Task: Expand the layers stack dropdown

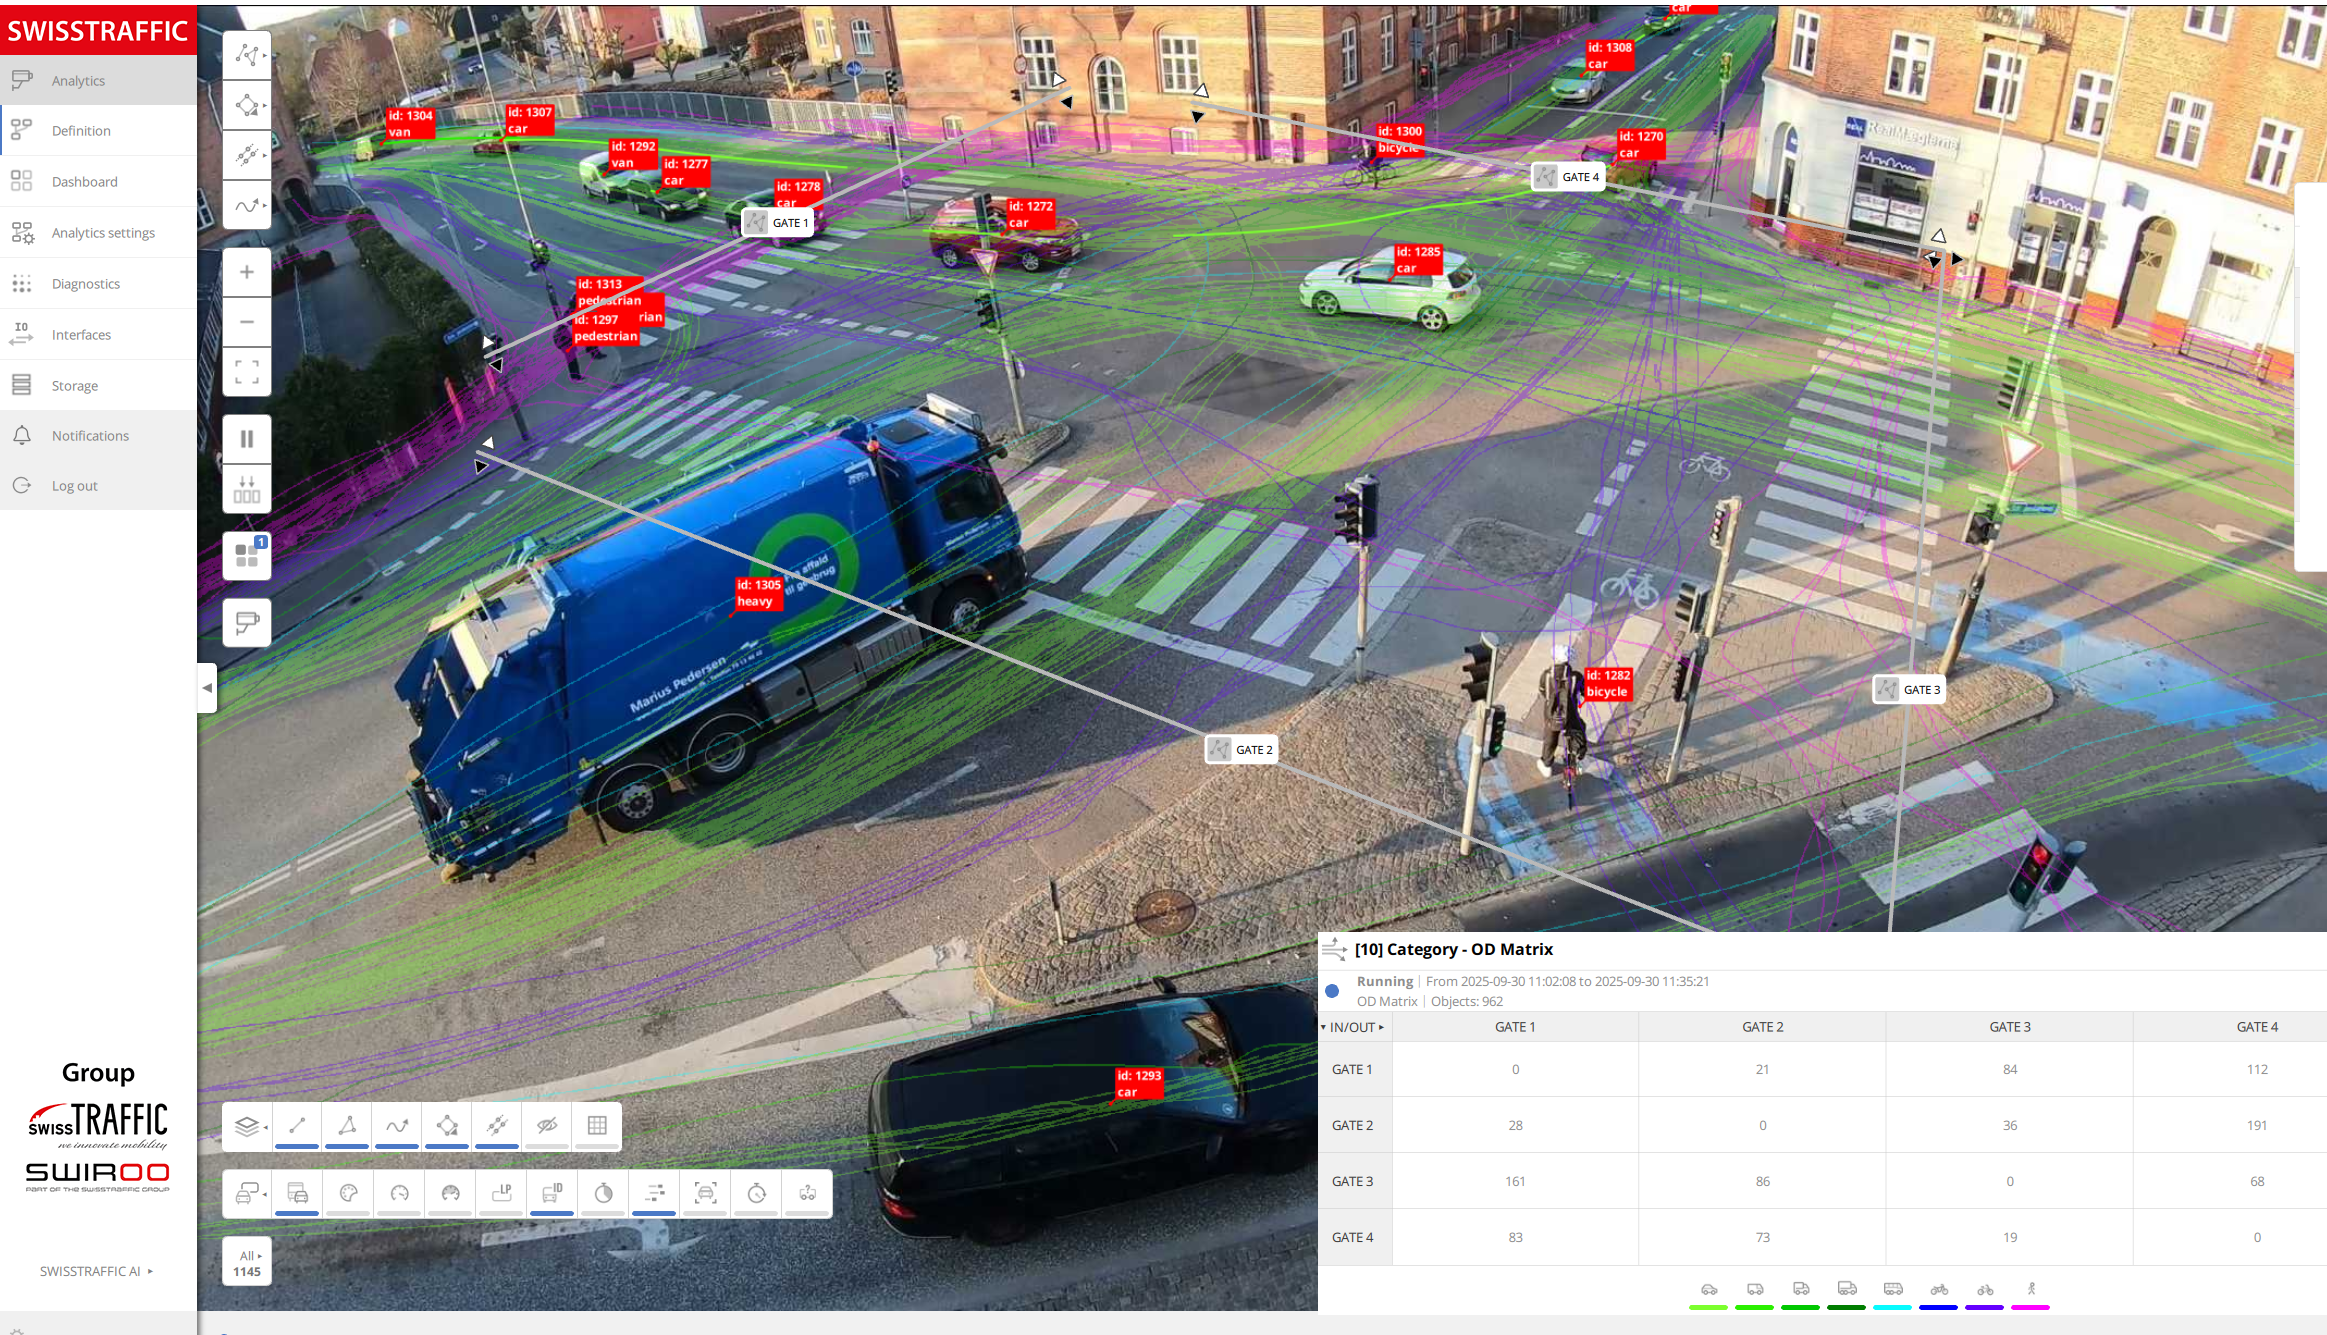Action: 248,1126
